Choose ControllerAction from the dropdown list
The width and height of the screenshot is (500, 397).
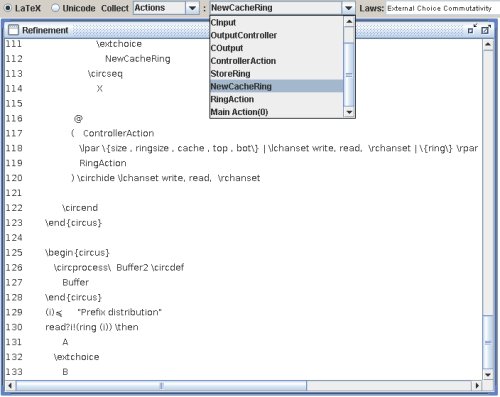(276, 61)
